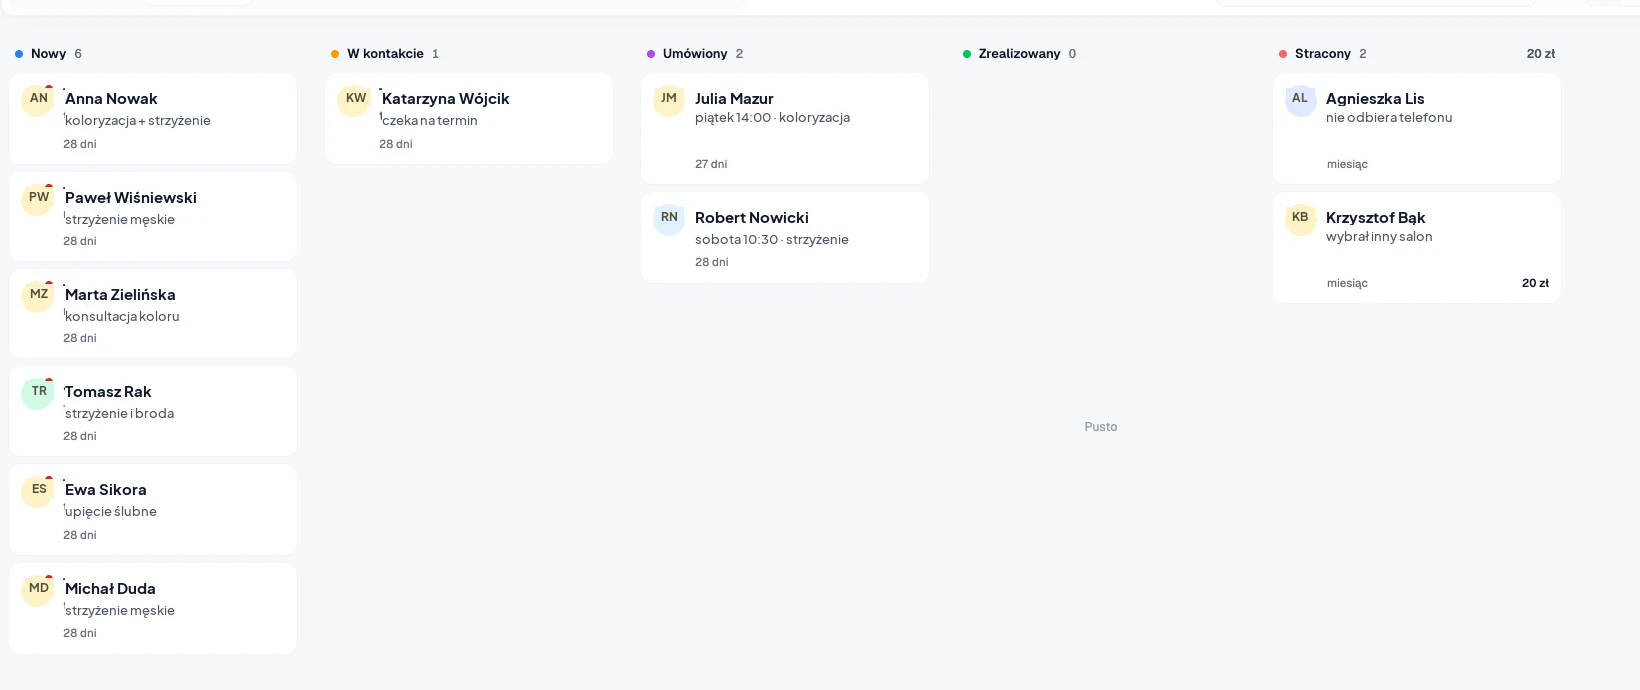
Task: Click the name Robert Nowicki
Action: pyautogui.click(x=752, y=218)
